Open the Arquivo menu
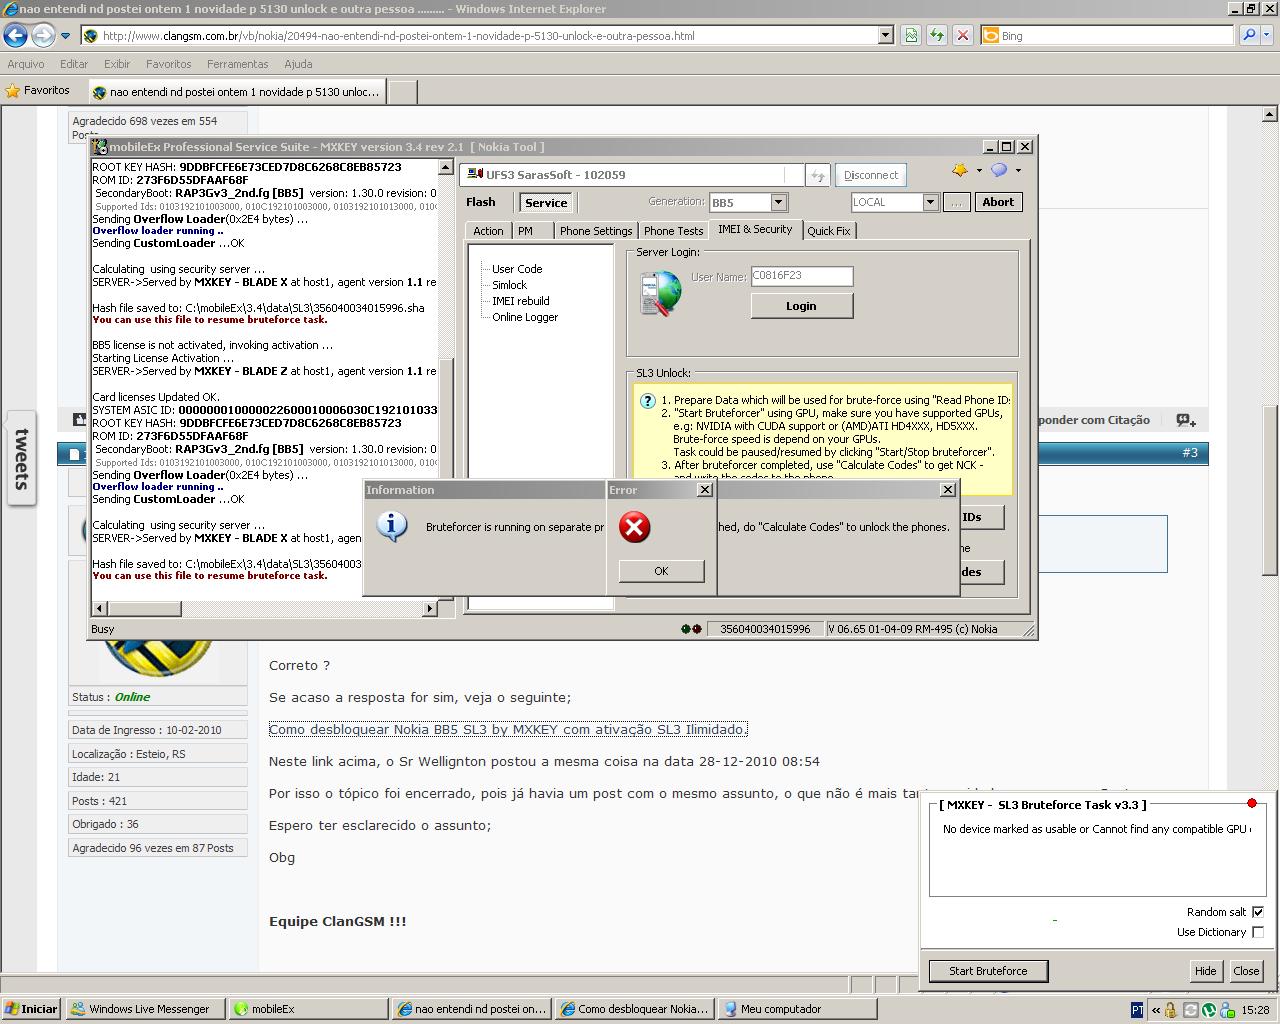 (x=26, y=64)
